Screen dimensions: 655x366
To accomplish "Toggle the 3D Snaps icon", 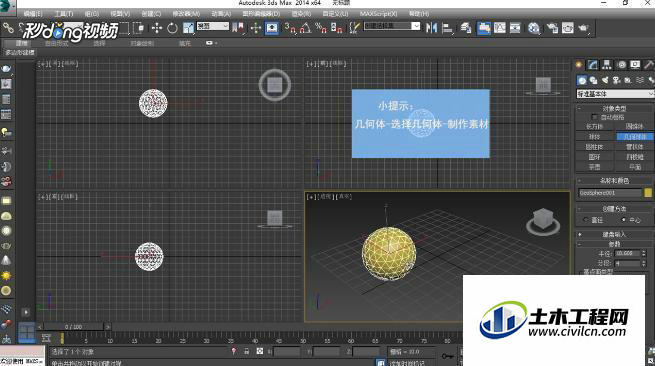I will pos(289,28).
